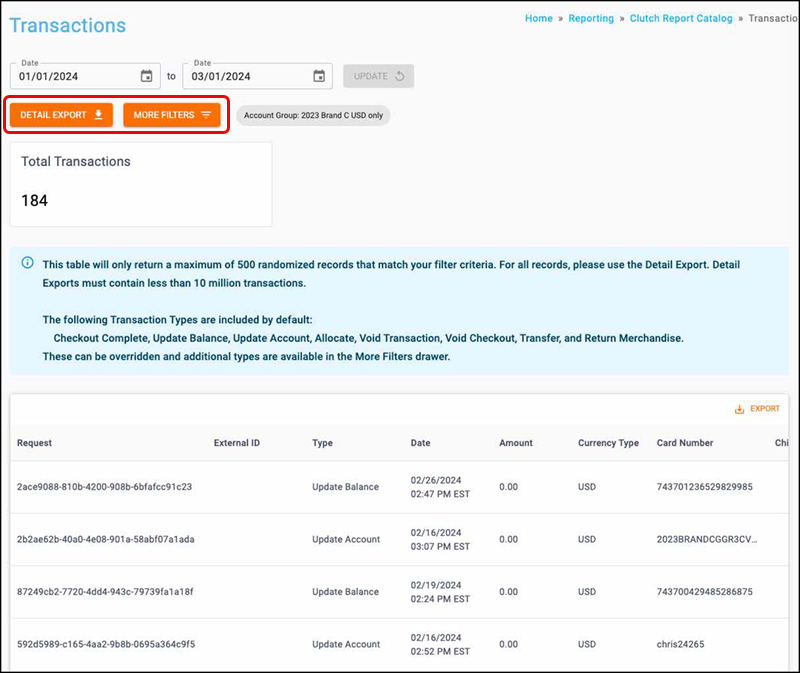Click Update Account type in chris24265 row
This screenshot has width=800, height=673.
pyautogui.click(x=346, y=644)
